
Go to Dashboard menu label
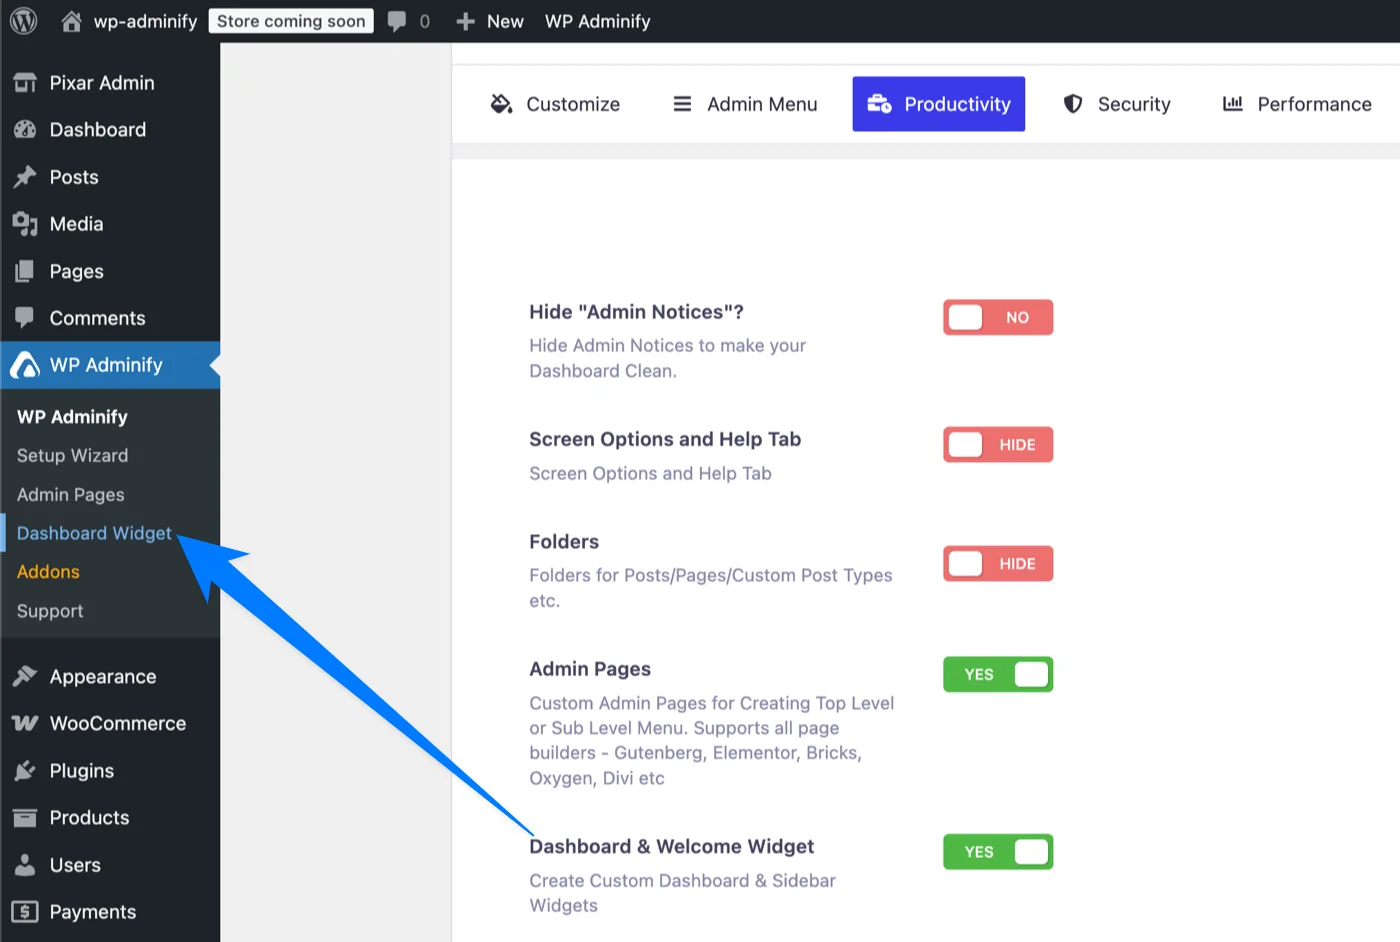pyautogui.click(x=98, y=130)
